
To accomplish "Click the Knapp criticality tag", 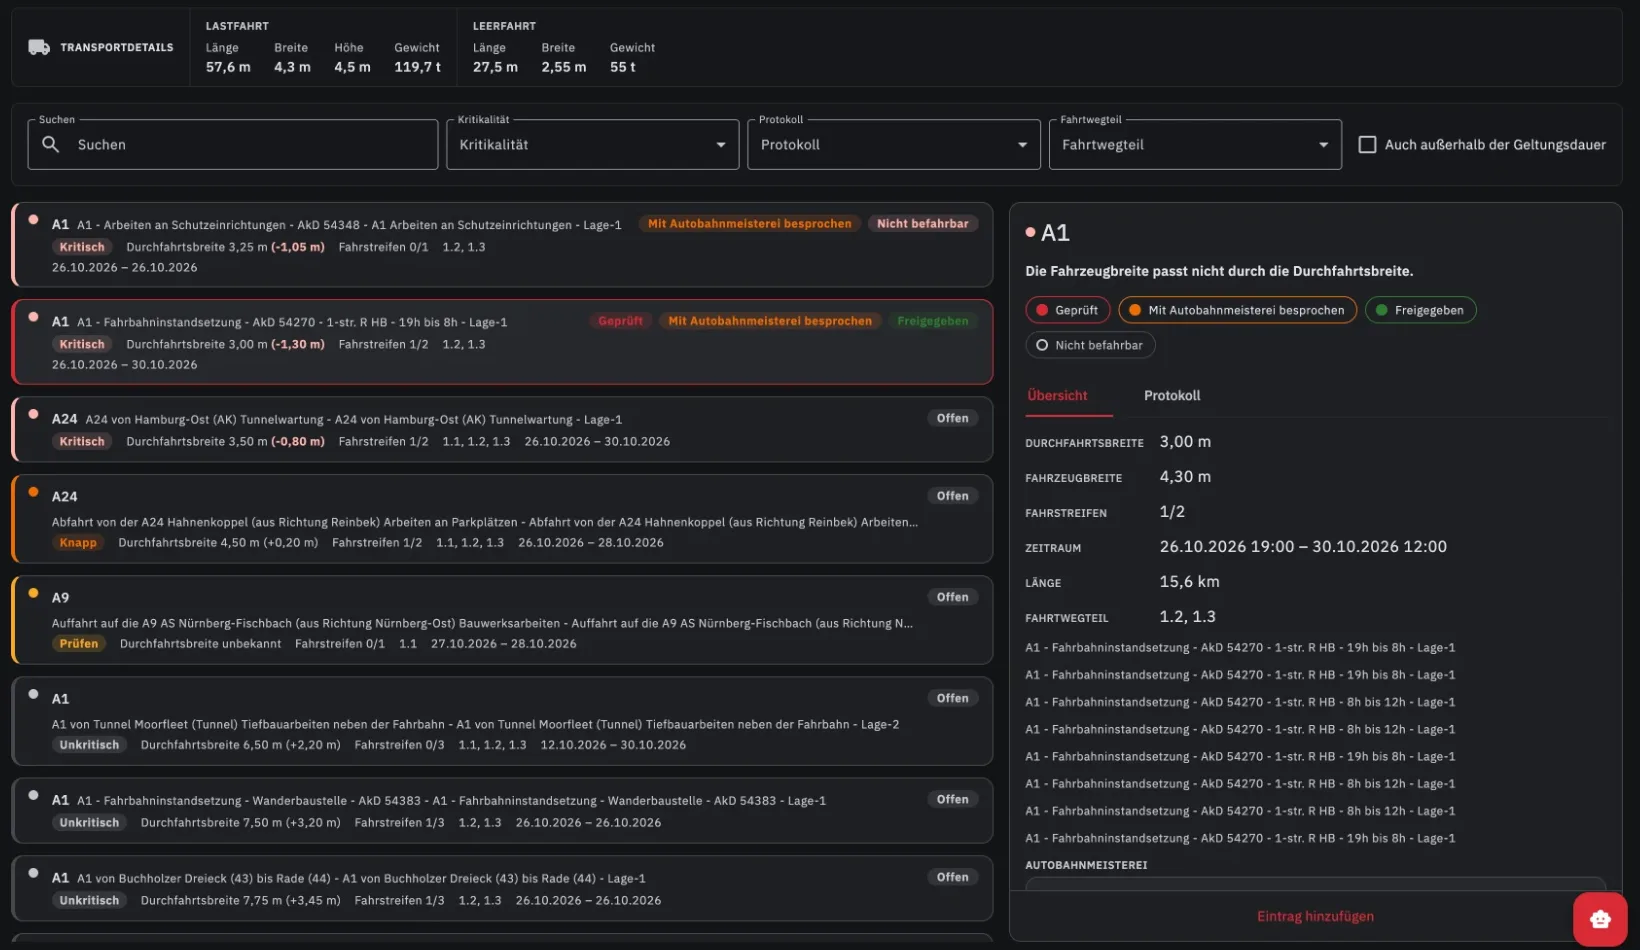I will click(78, 542).
